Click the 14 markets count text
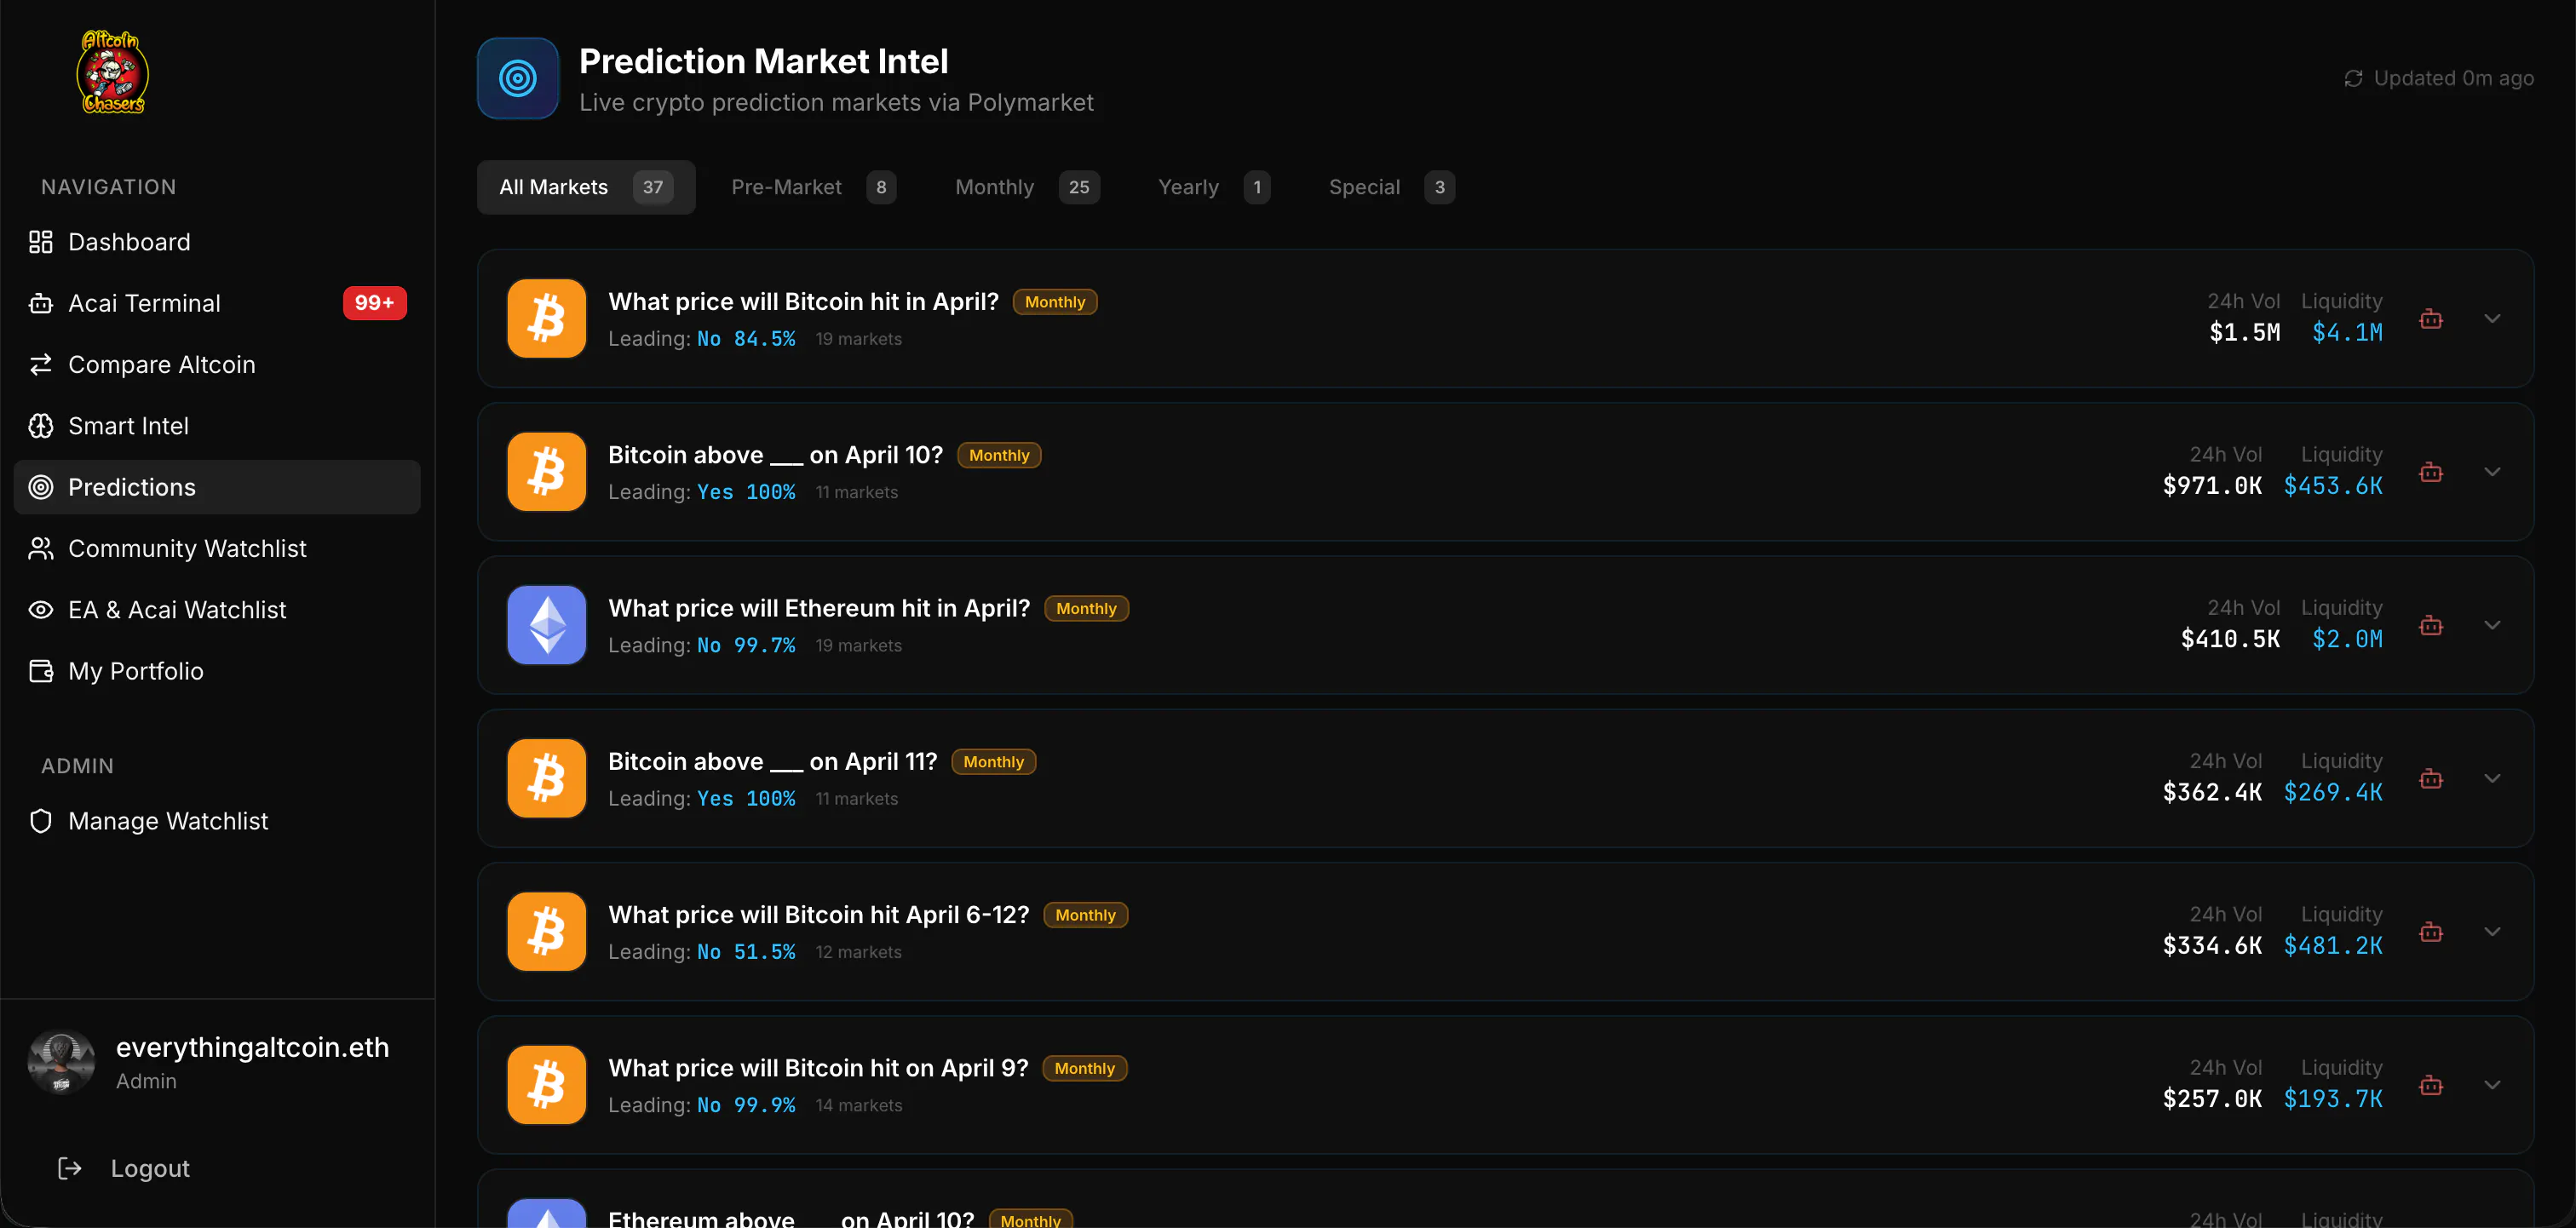 859,1105
